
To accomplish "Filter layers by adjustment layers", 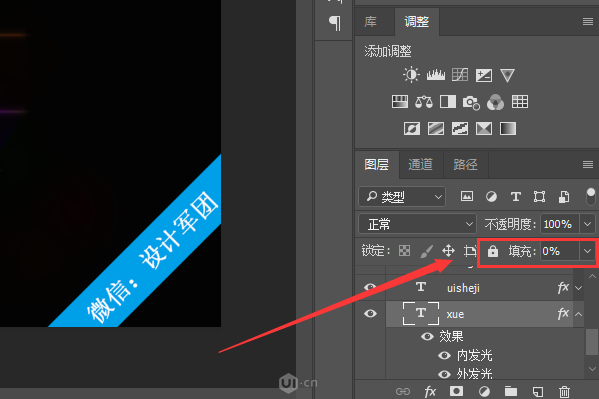I will (491, 196).
